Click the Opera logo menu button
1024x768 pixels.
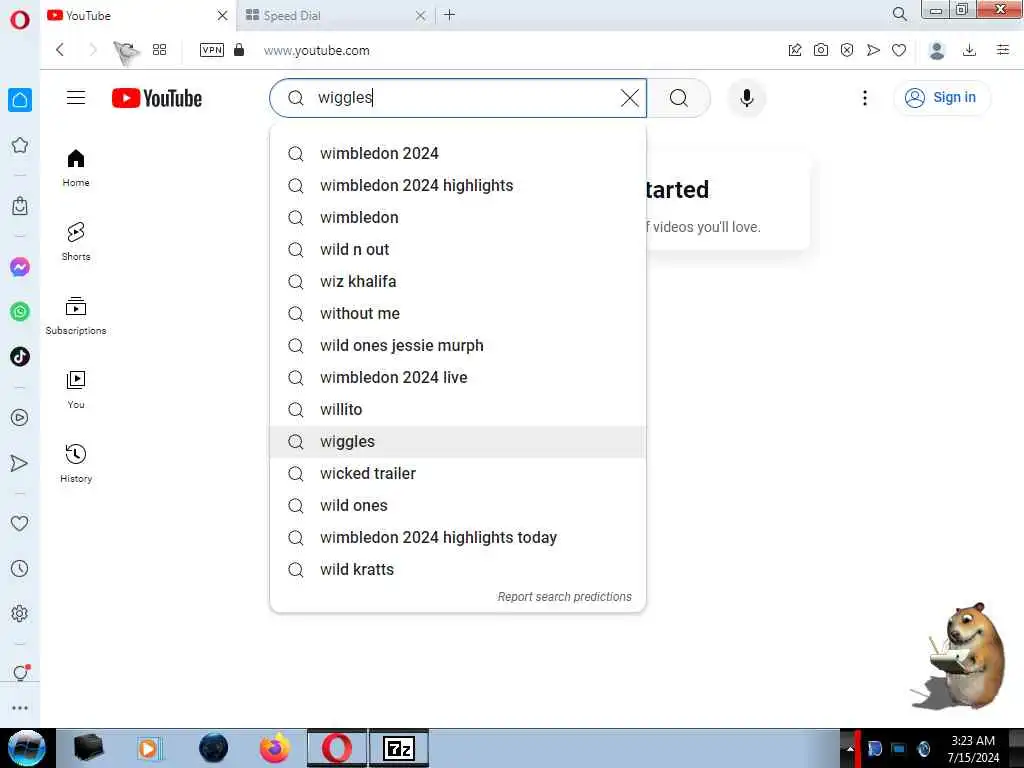(20, 20)
